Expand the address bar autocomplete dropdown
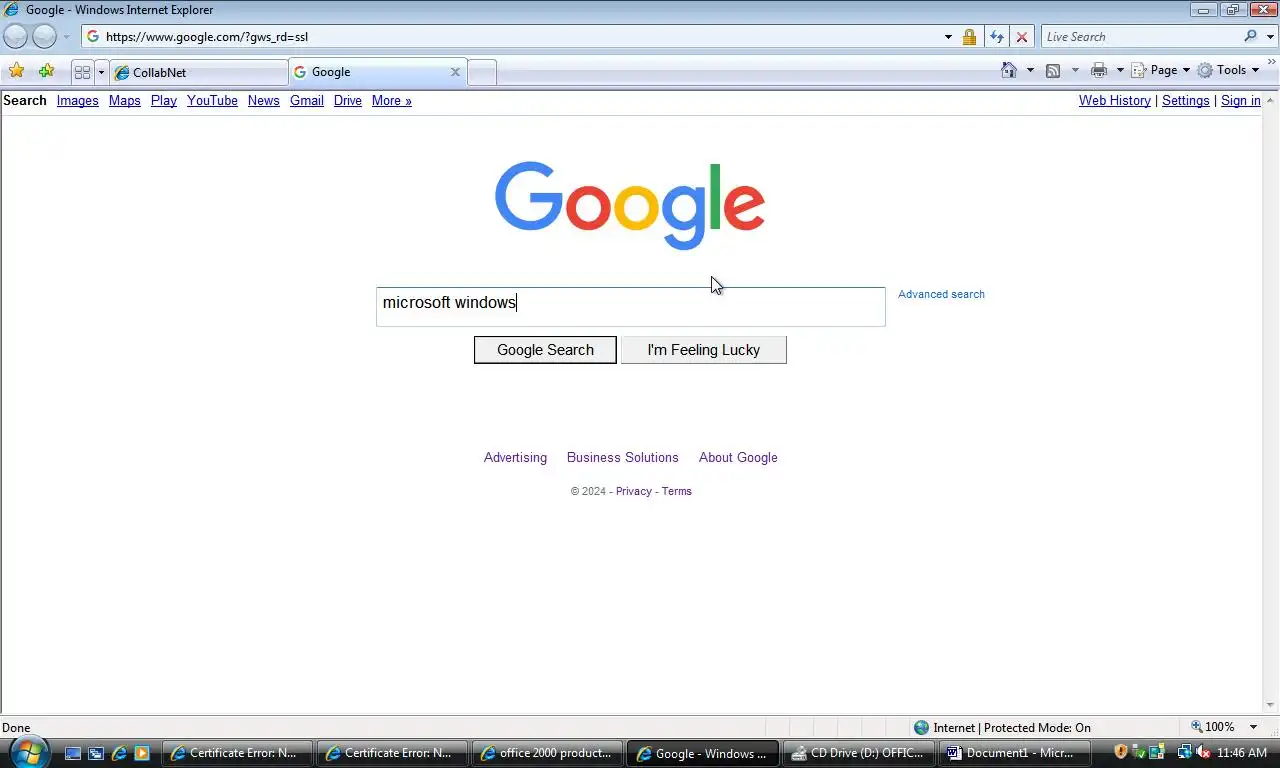 coord(948,37)
